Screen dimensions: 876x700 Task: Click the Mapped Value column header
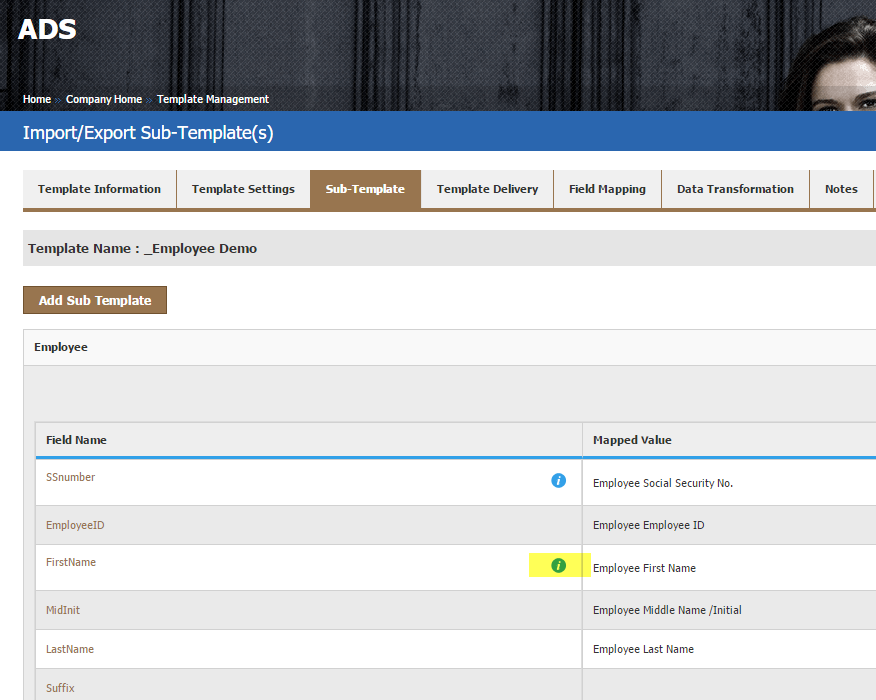pyautogui.click(x=632, y=440)
